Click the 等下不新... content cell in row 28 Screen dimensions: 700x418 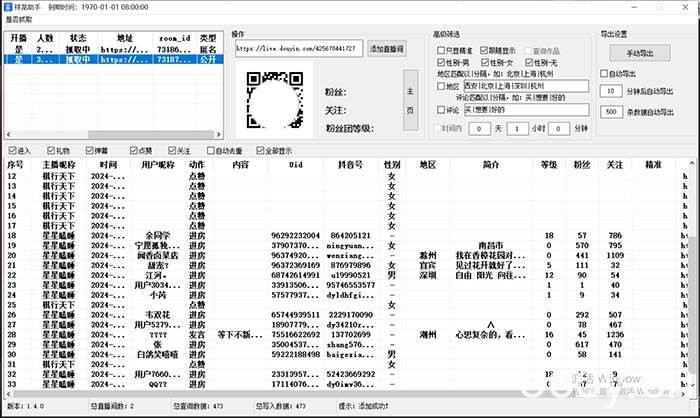(240, 334)
